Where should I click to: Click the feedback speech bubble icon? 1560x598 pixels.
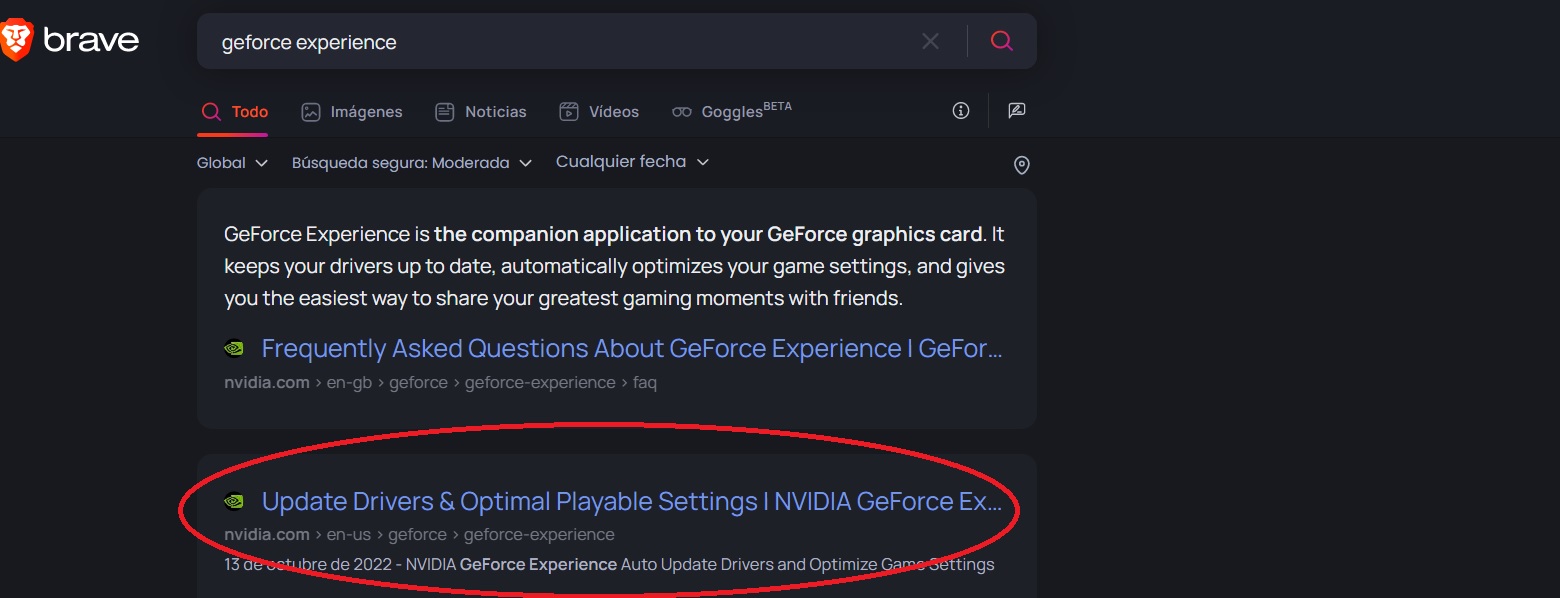click(x=1017, y=111)
